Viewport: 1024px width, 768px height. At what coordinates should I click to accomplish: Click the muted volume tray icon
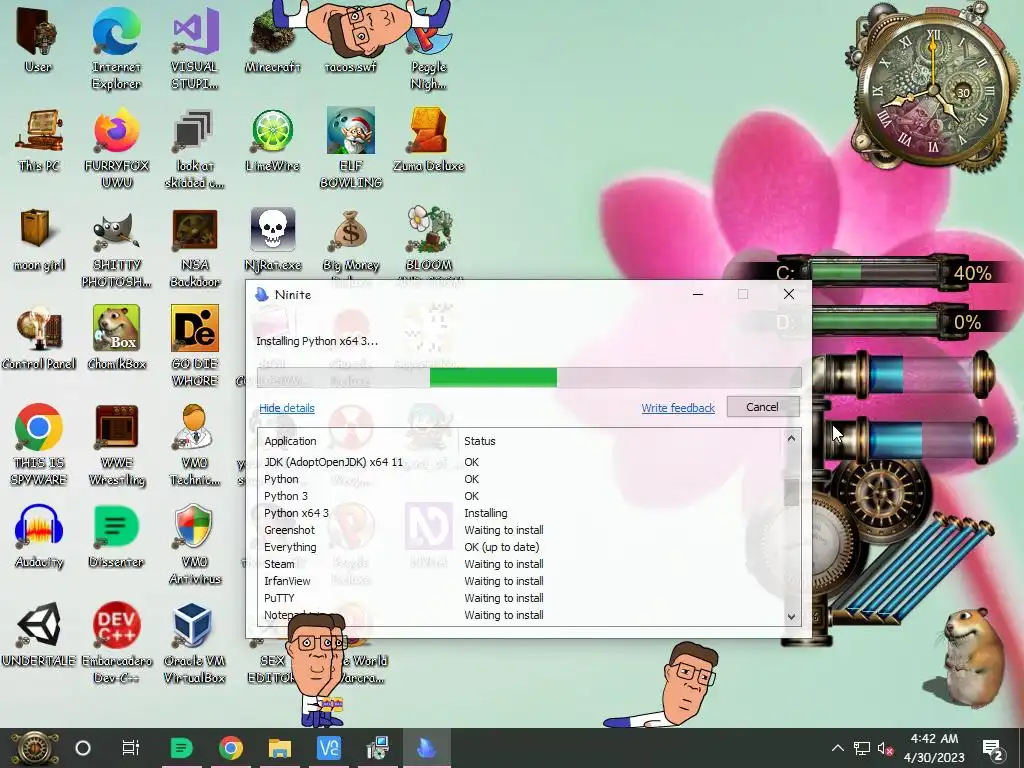pos(886,748)
